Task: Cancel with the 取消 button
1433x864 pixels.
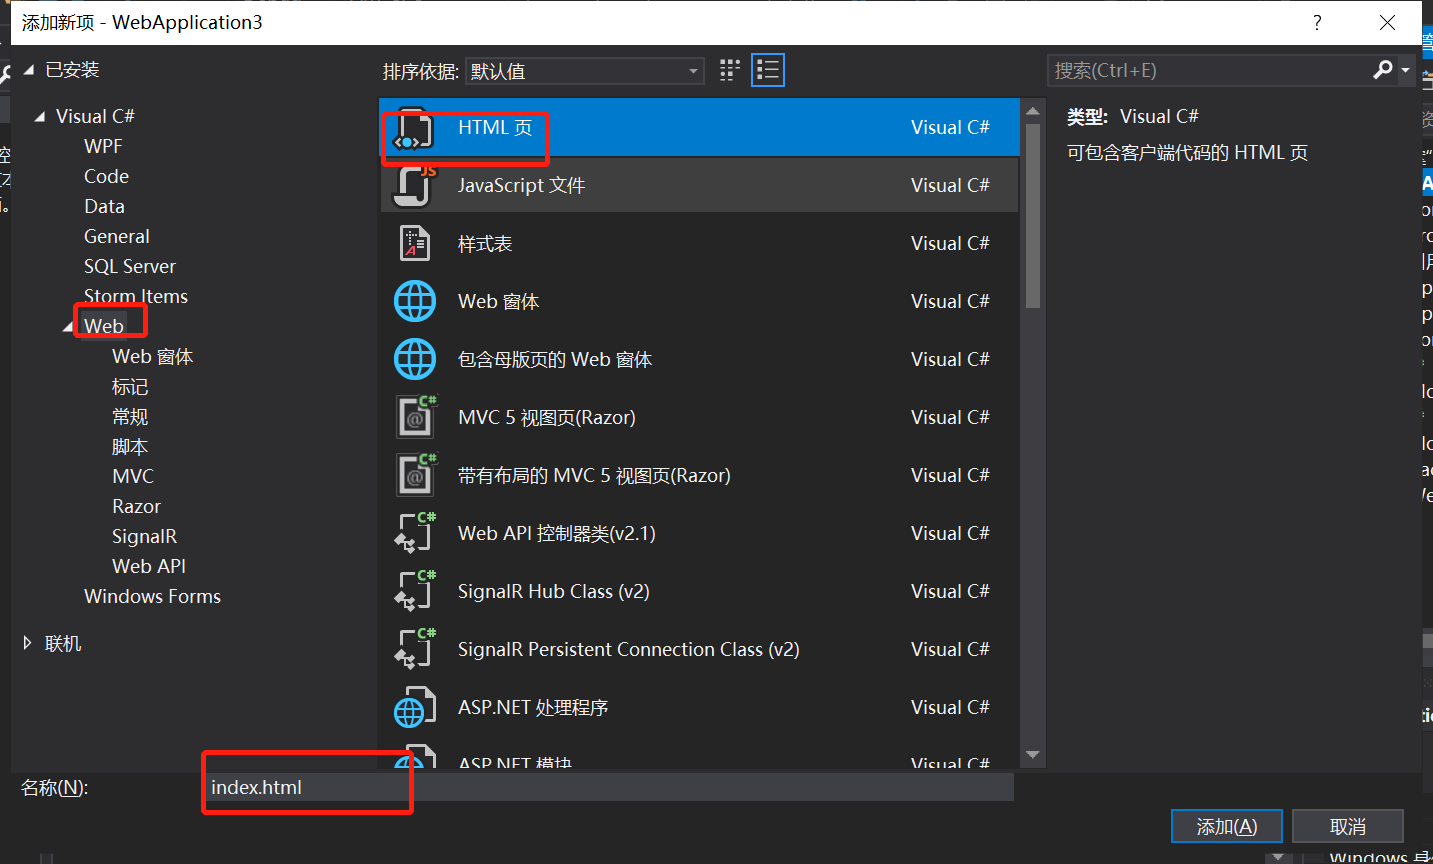Action: point(1348,827)
